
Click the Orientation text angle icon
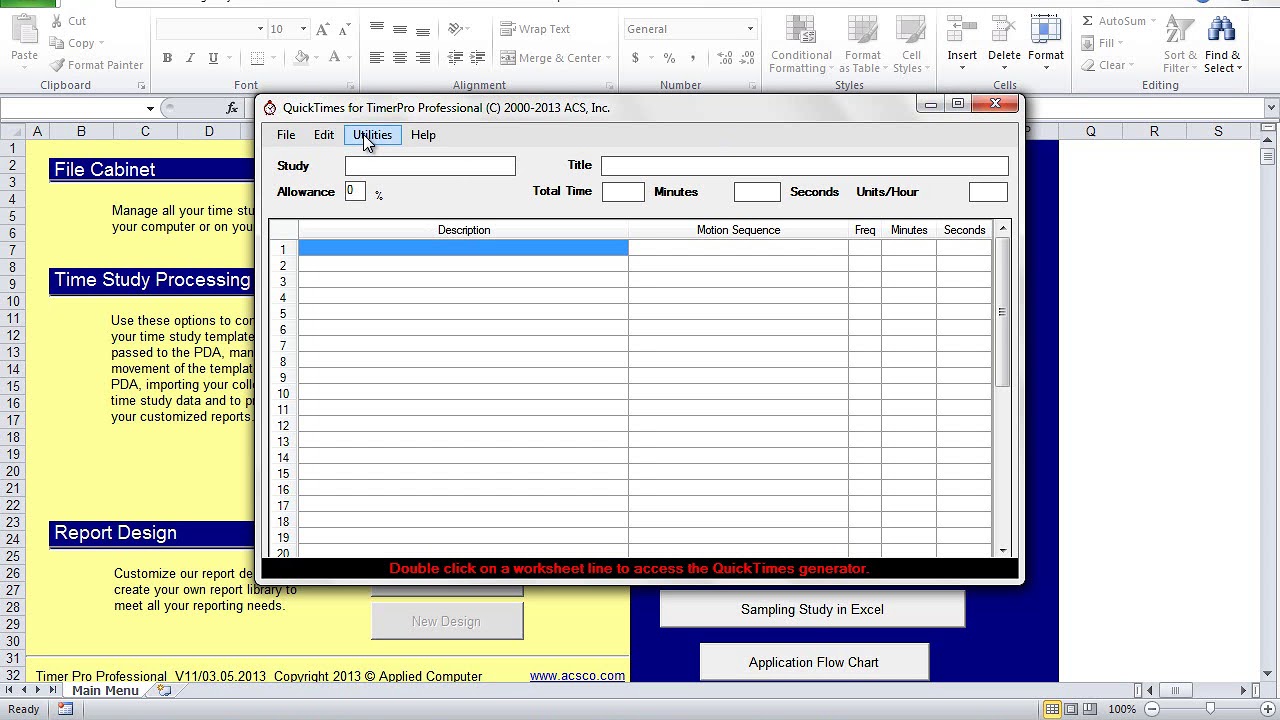[x=456, y=29]
